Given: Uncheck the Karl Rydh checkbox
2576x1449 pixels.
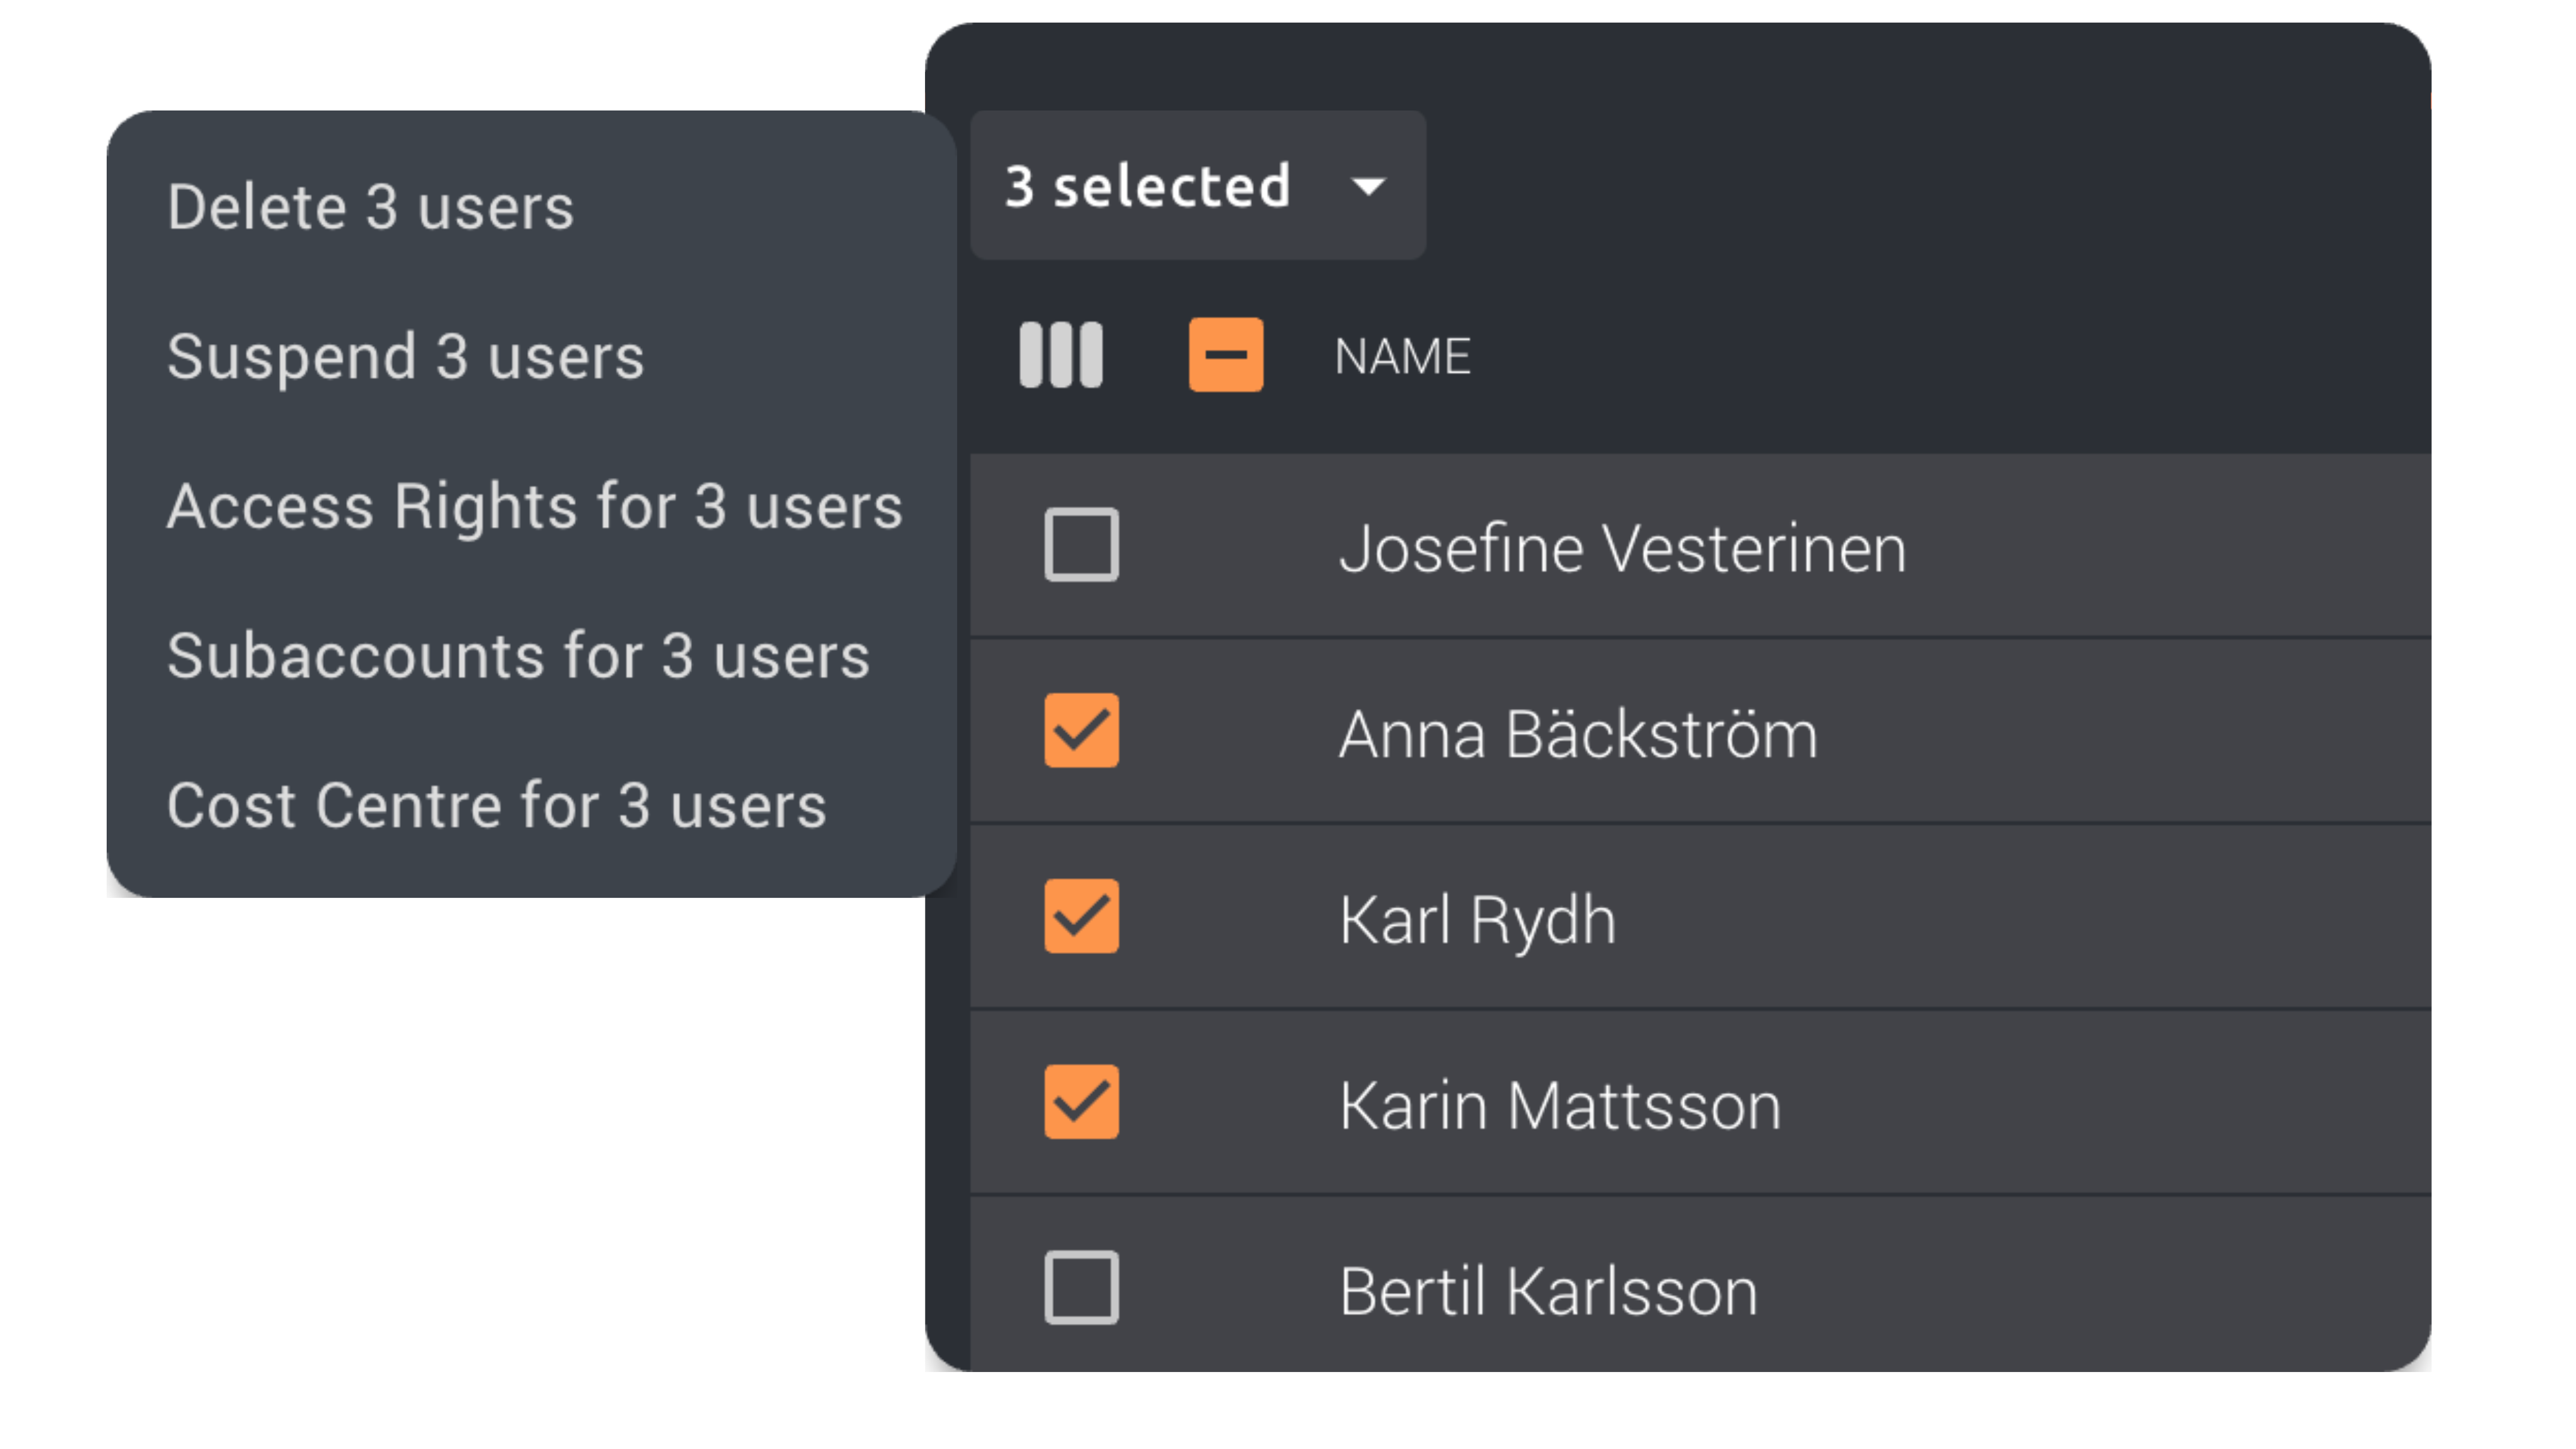Looking at the screenshot, I should 1081,916.
